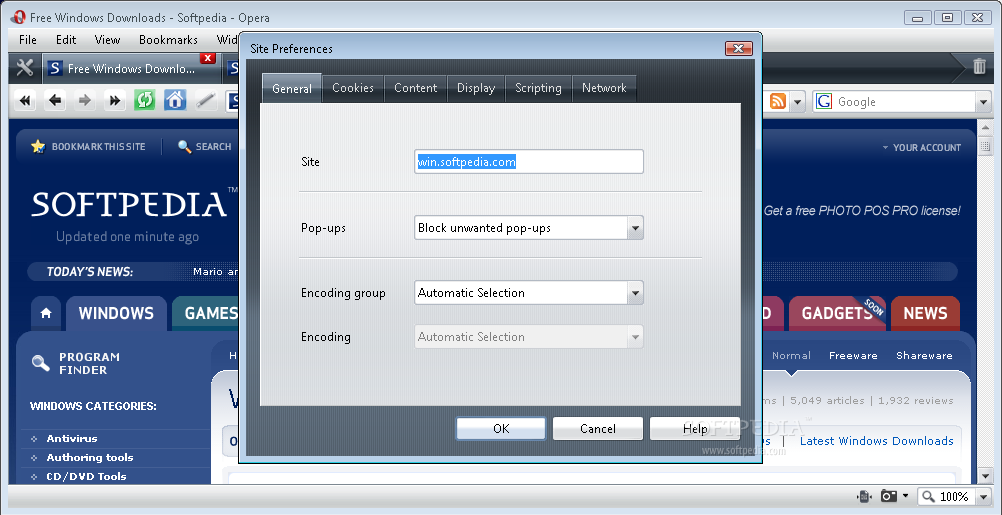The height and width of the screenshot is (515, 1002).
Task: Open the News category tab
Action: click(x=925, y=313)
